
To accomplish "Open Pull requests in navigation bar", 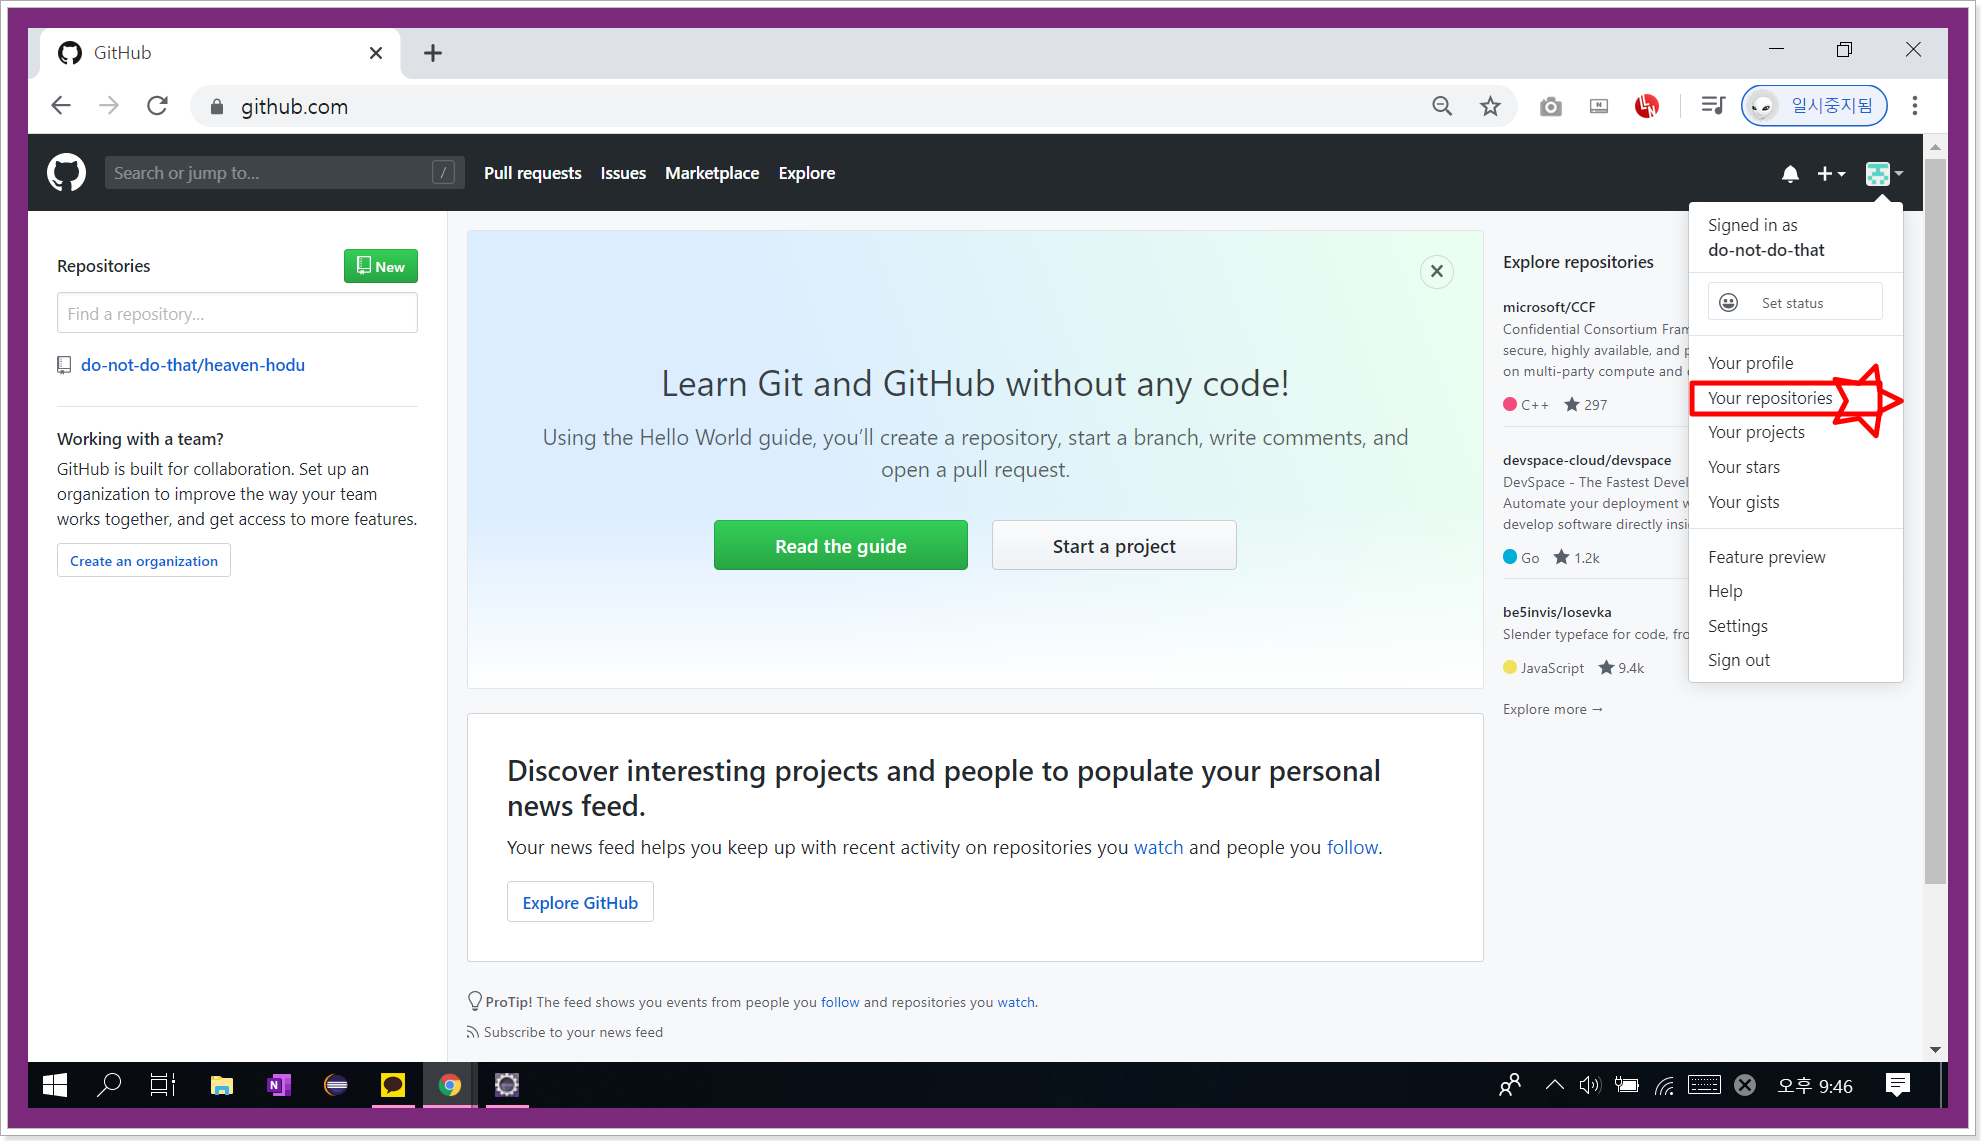I will (532, 173).
